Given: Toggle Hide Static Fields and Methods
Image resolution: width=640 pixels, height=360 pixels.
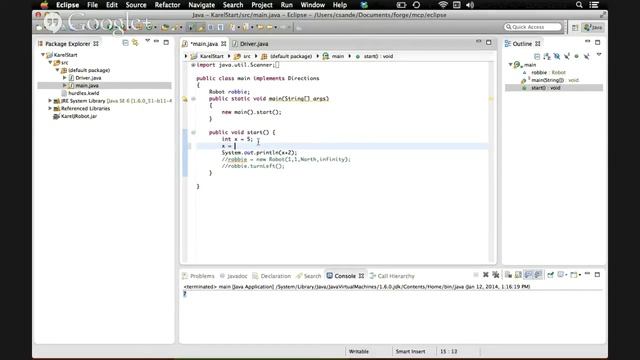Looking at the screenshot, I should pos(567,56).
